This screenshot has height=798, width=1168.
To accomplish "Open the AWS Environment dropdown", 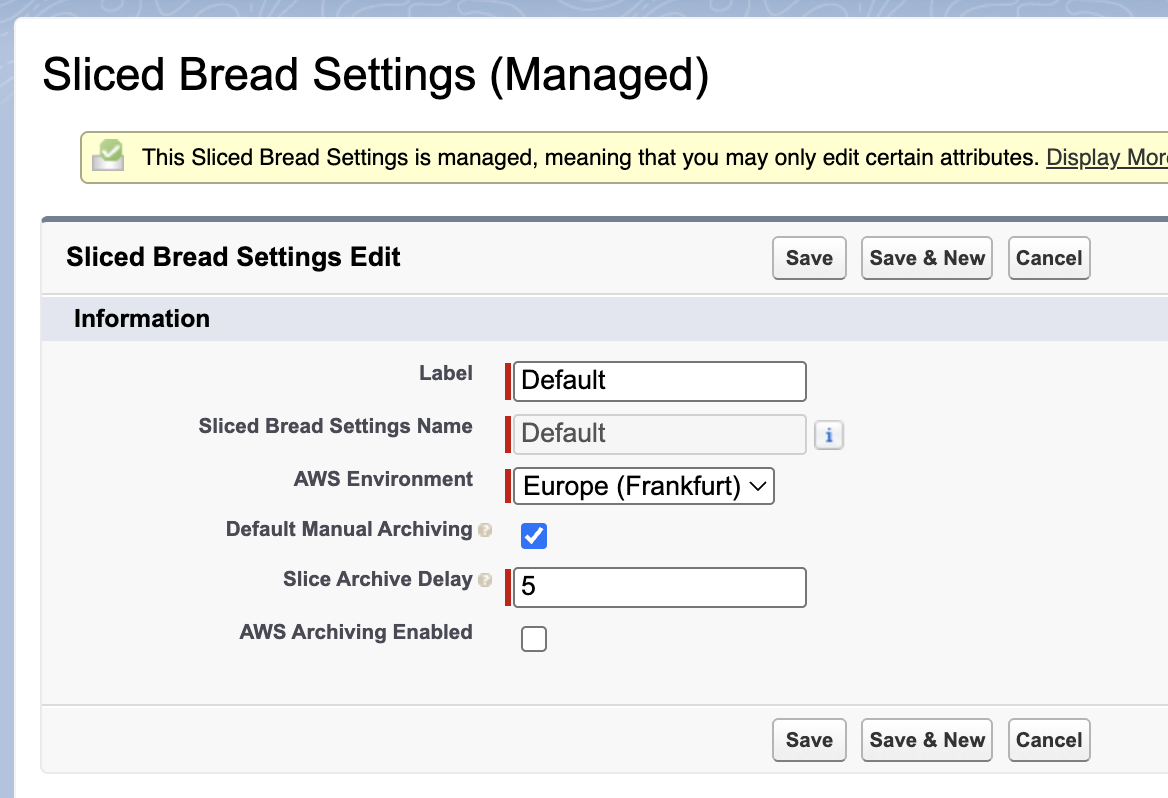I will click(644, 486).
